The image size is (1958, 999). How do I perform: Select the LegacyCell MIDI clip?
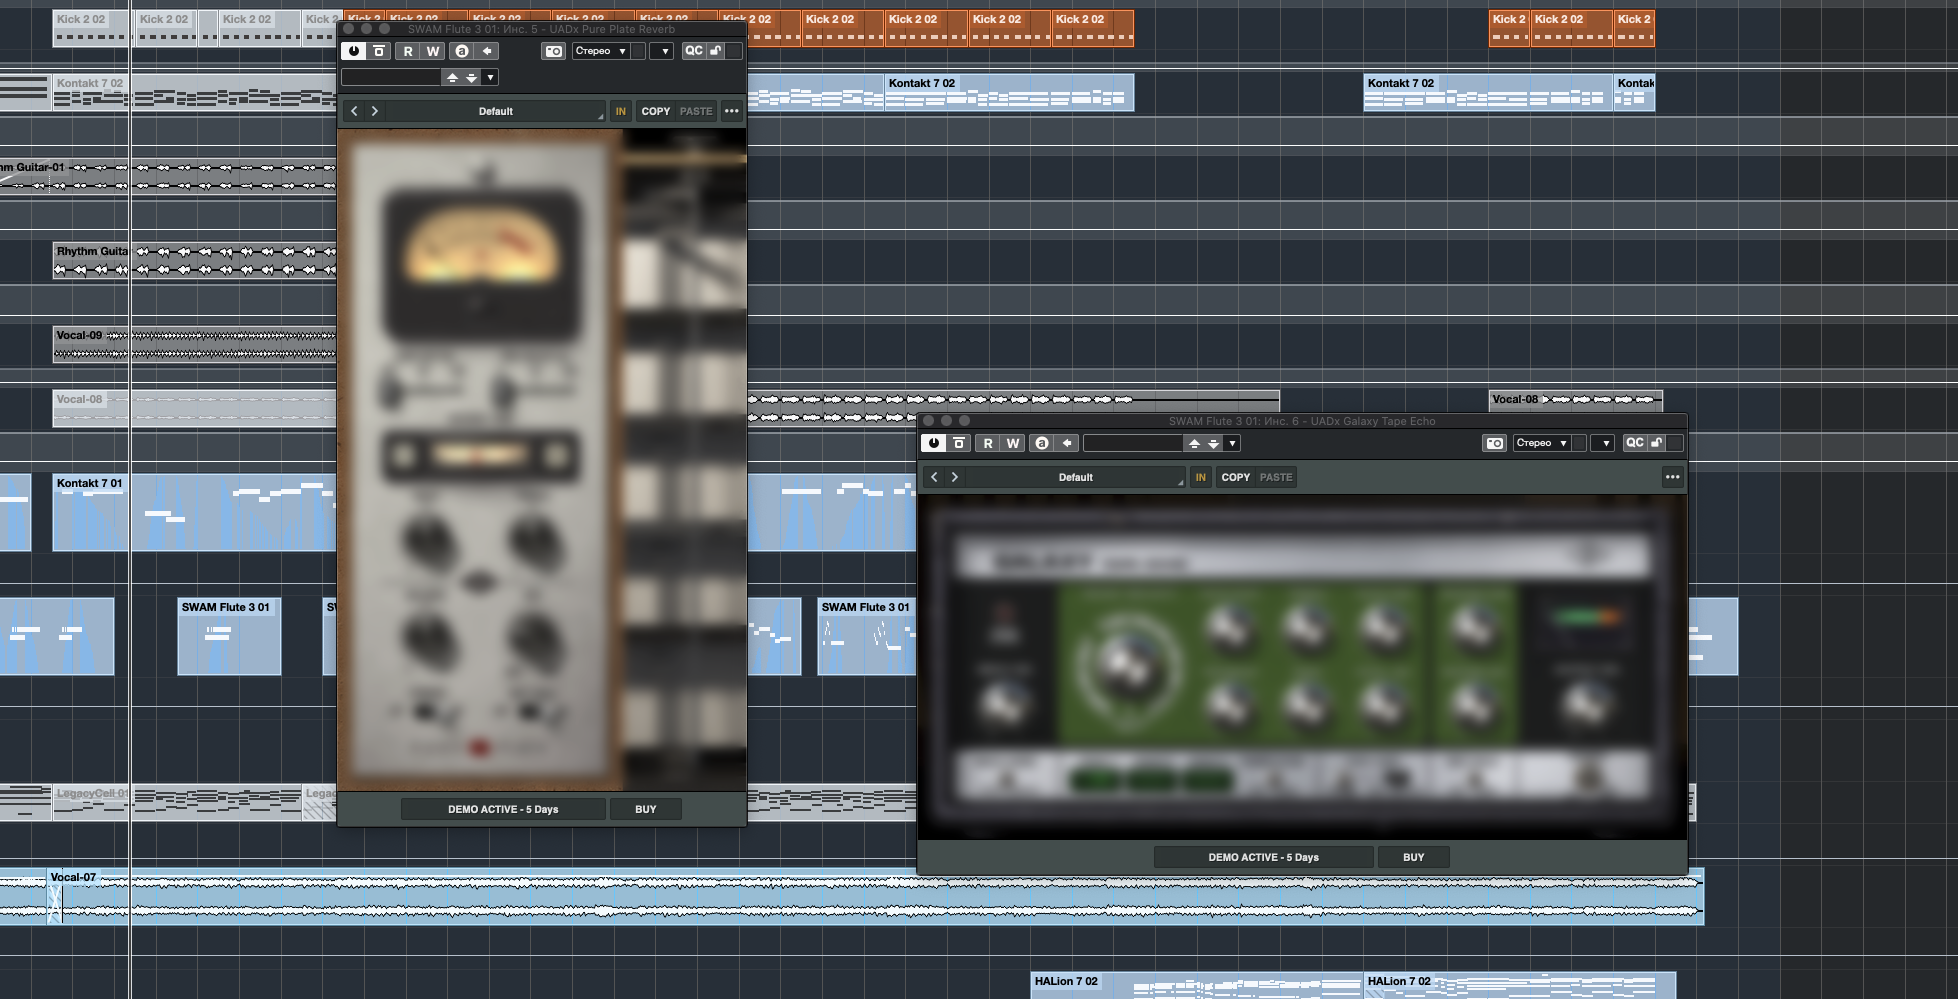pos(177,802)
